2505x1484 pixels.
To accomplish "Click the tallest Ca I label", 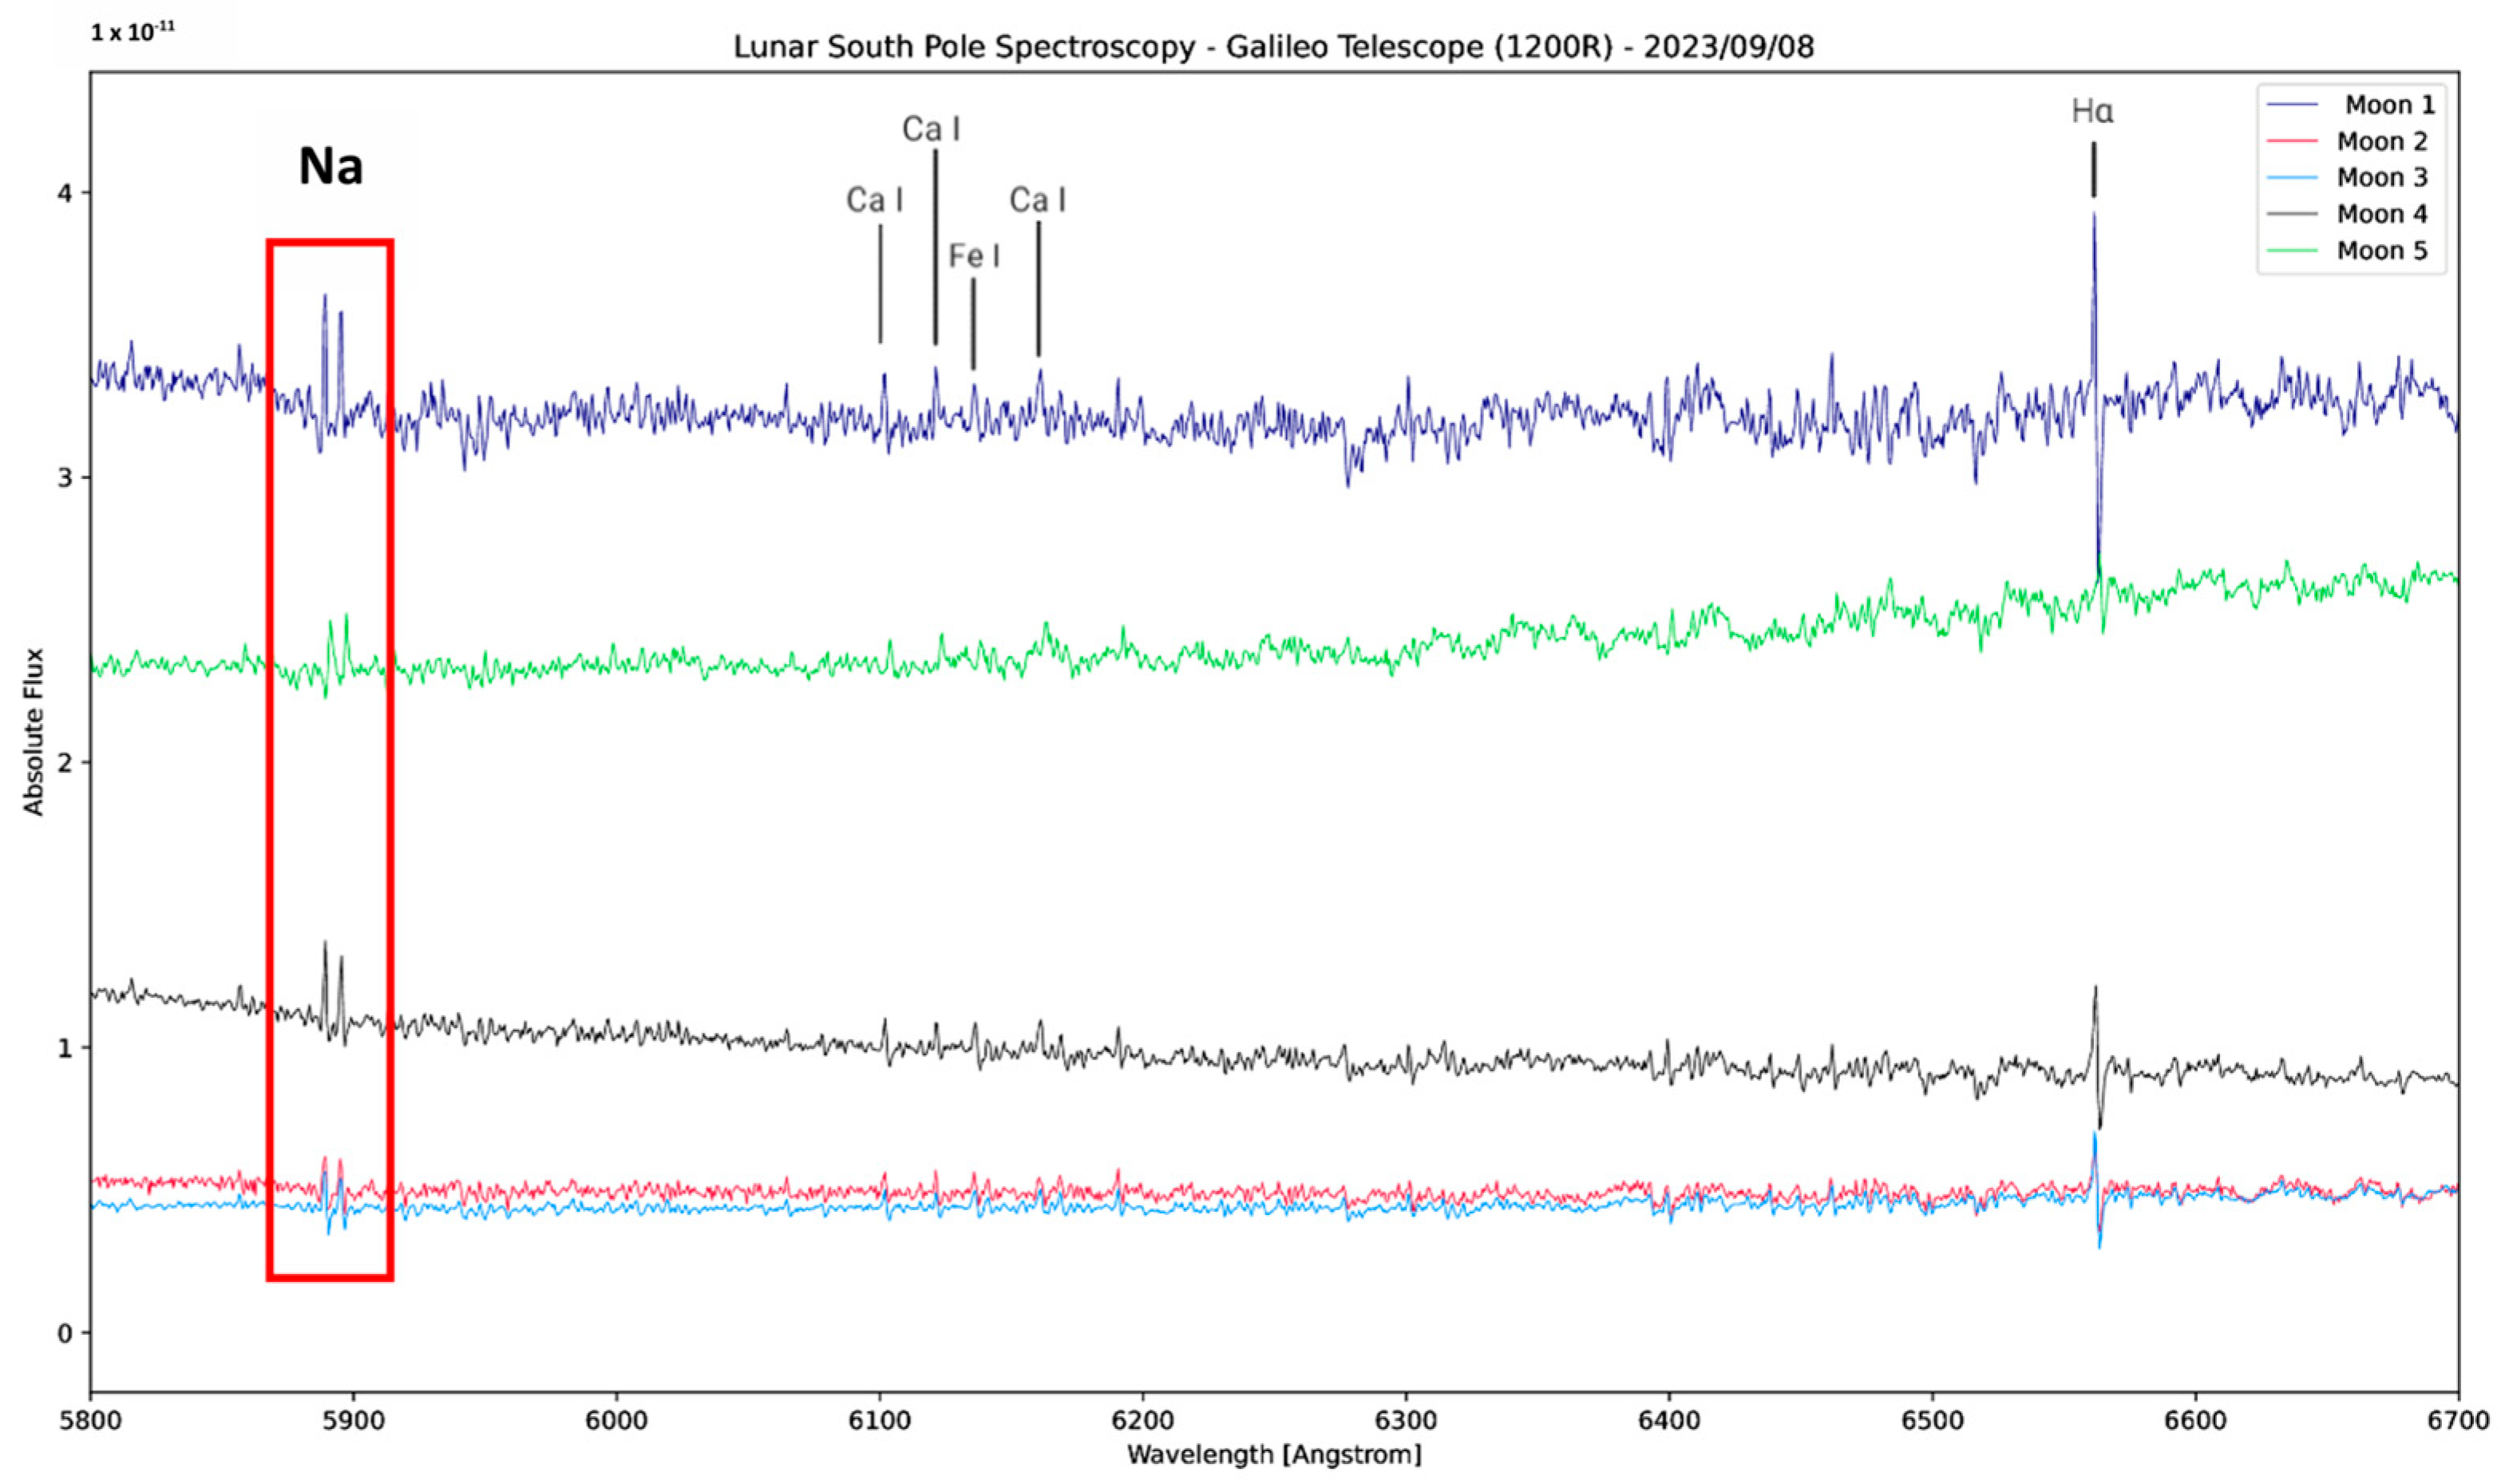I will tap(931, 129).
